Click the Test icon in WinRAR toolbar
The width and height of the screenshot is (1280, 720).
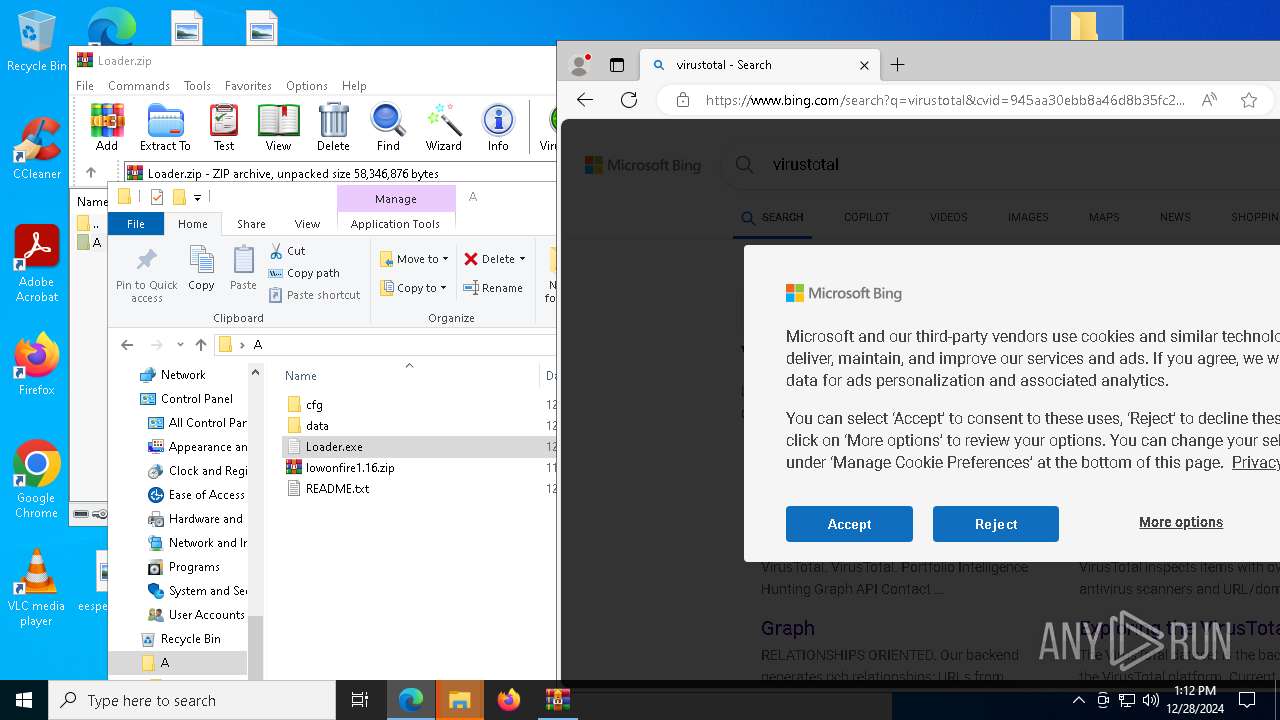point(224,127)
